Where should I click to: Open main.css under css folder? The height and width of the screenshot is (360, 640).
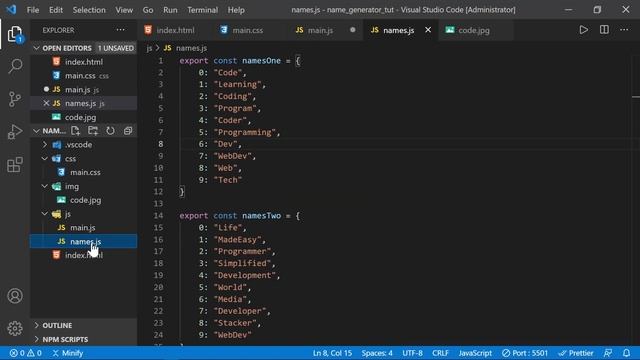(83, 172)
